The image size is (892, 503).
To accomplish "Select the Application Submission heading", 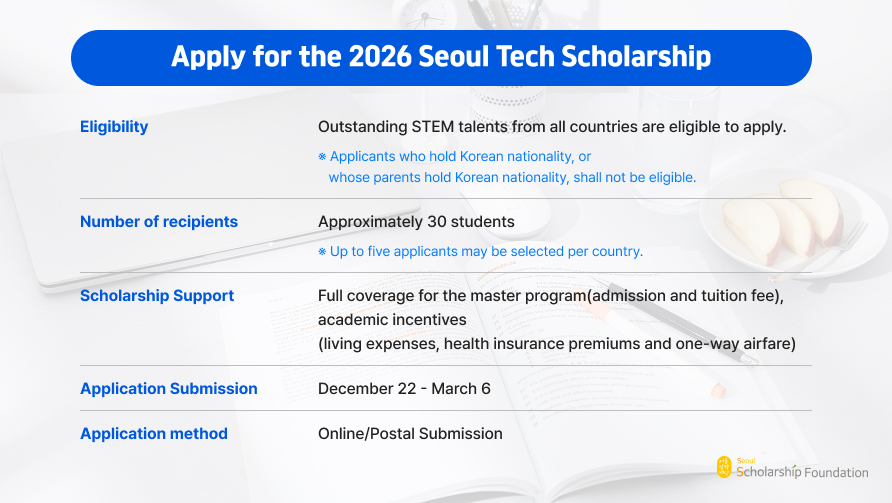I will (169, 388).
